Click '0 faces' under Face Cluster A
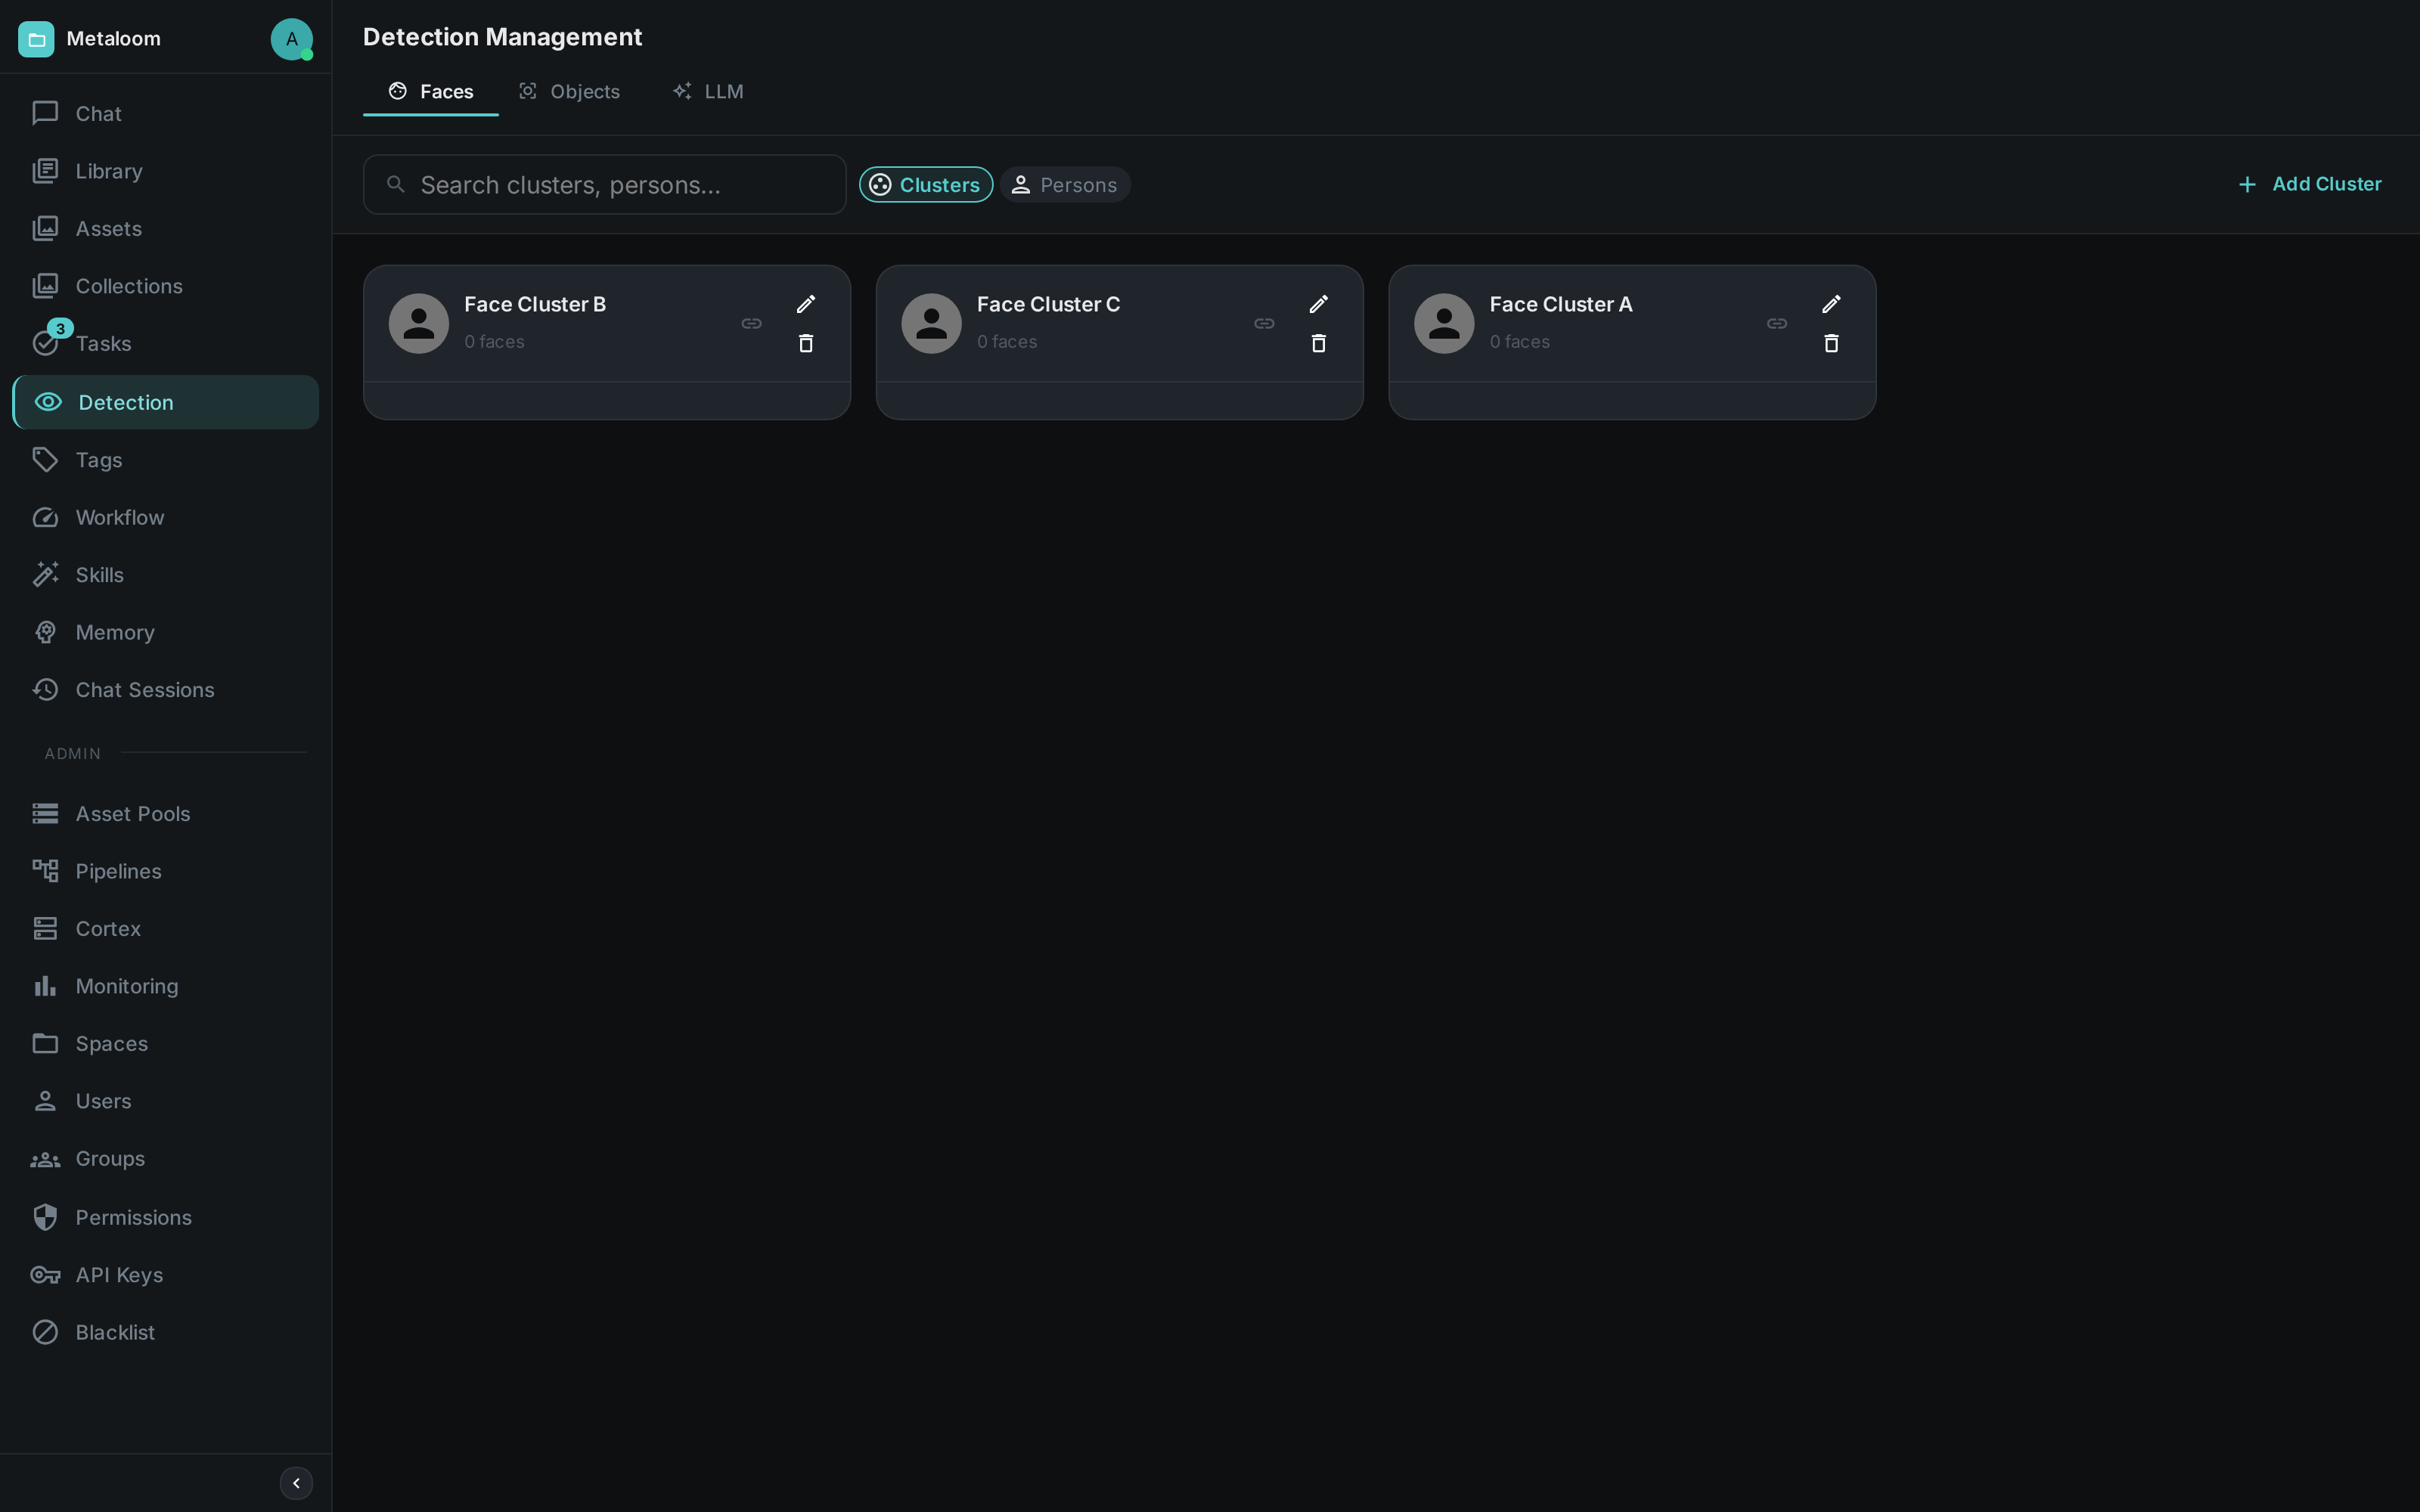The width and height of the screenshot is (2420, 1512). click(x=1520, y=342)
